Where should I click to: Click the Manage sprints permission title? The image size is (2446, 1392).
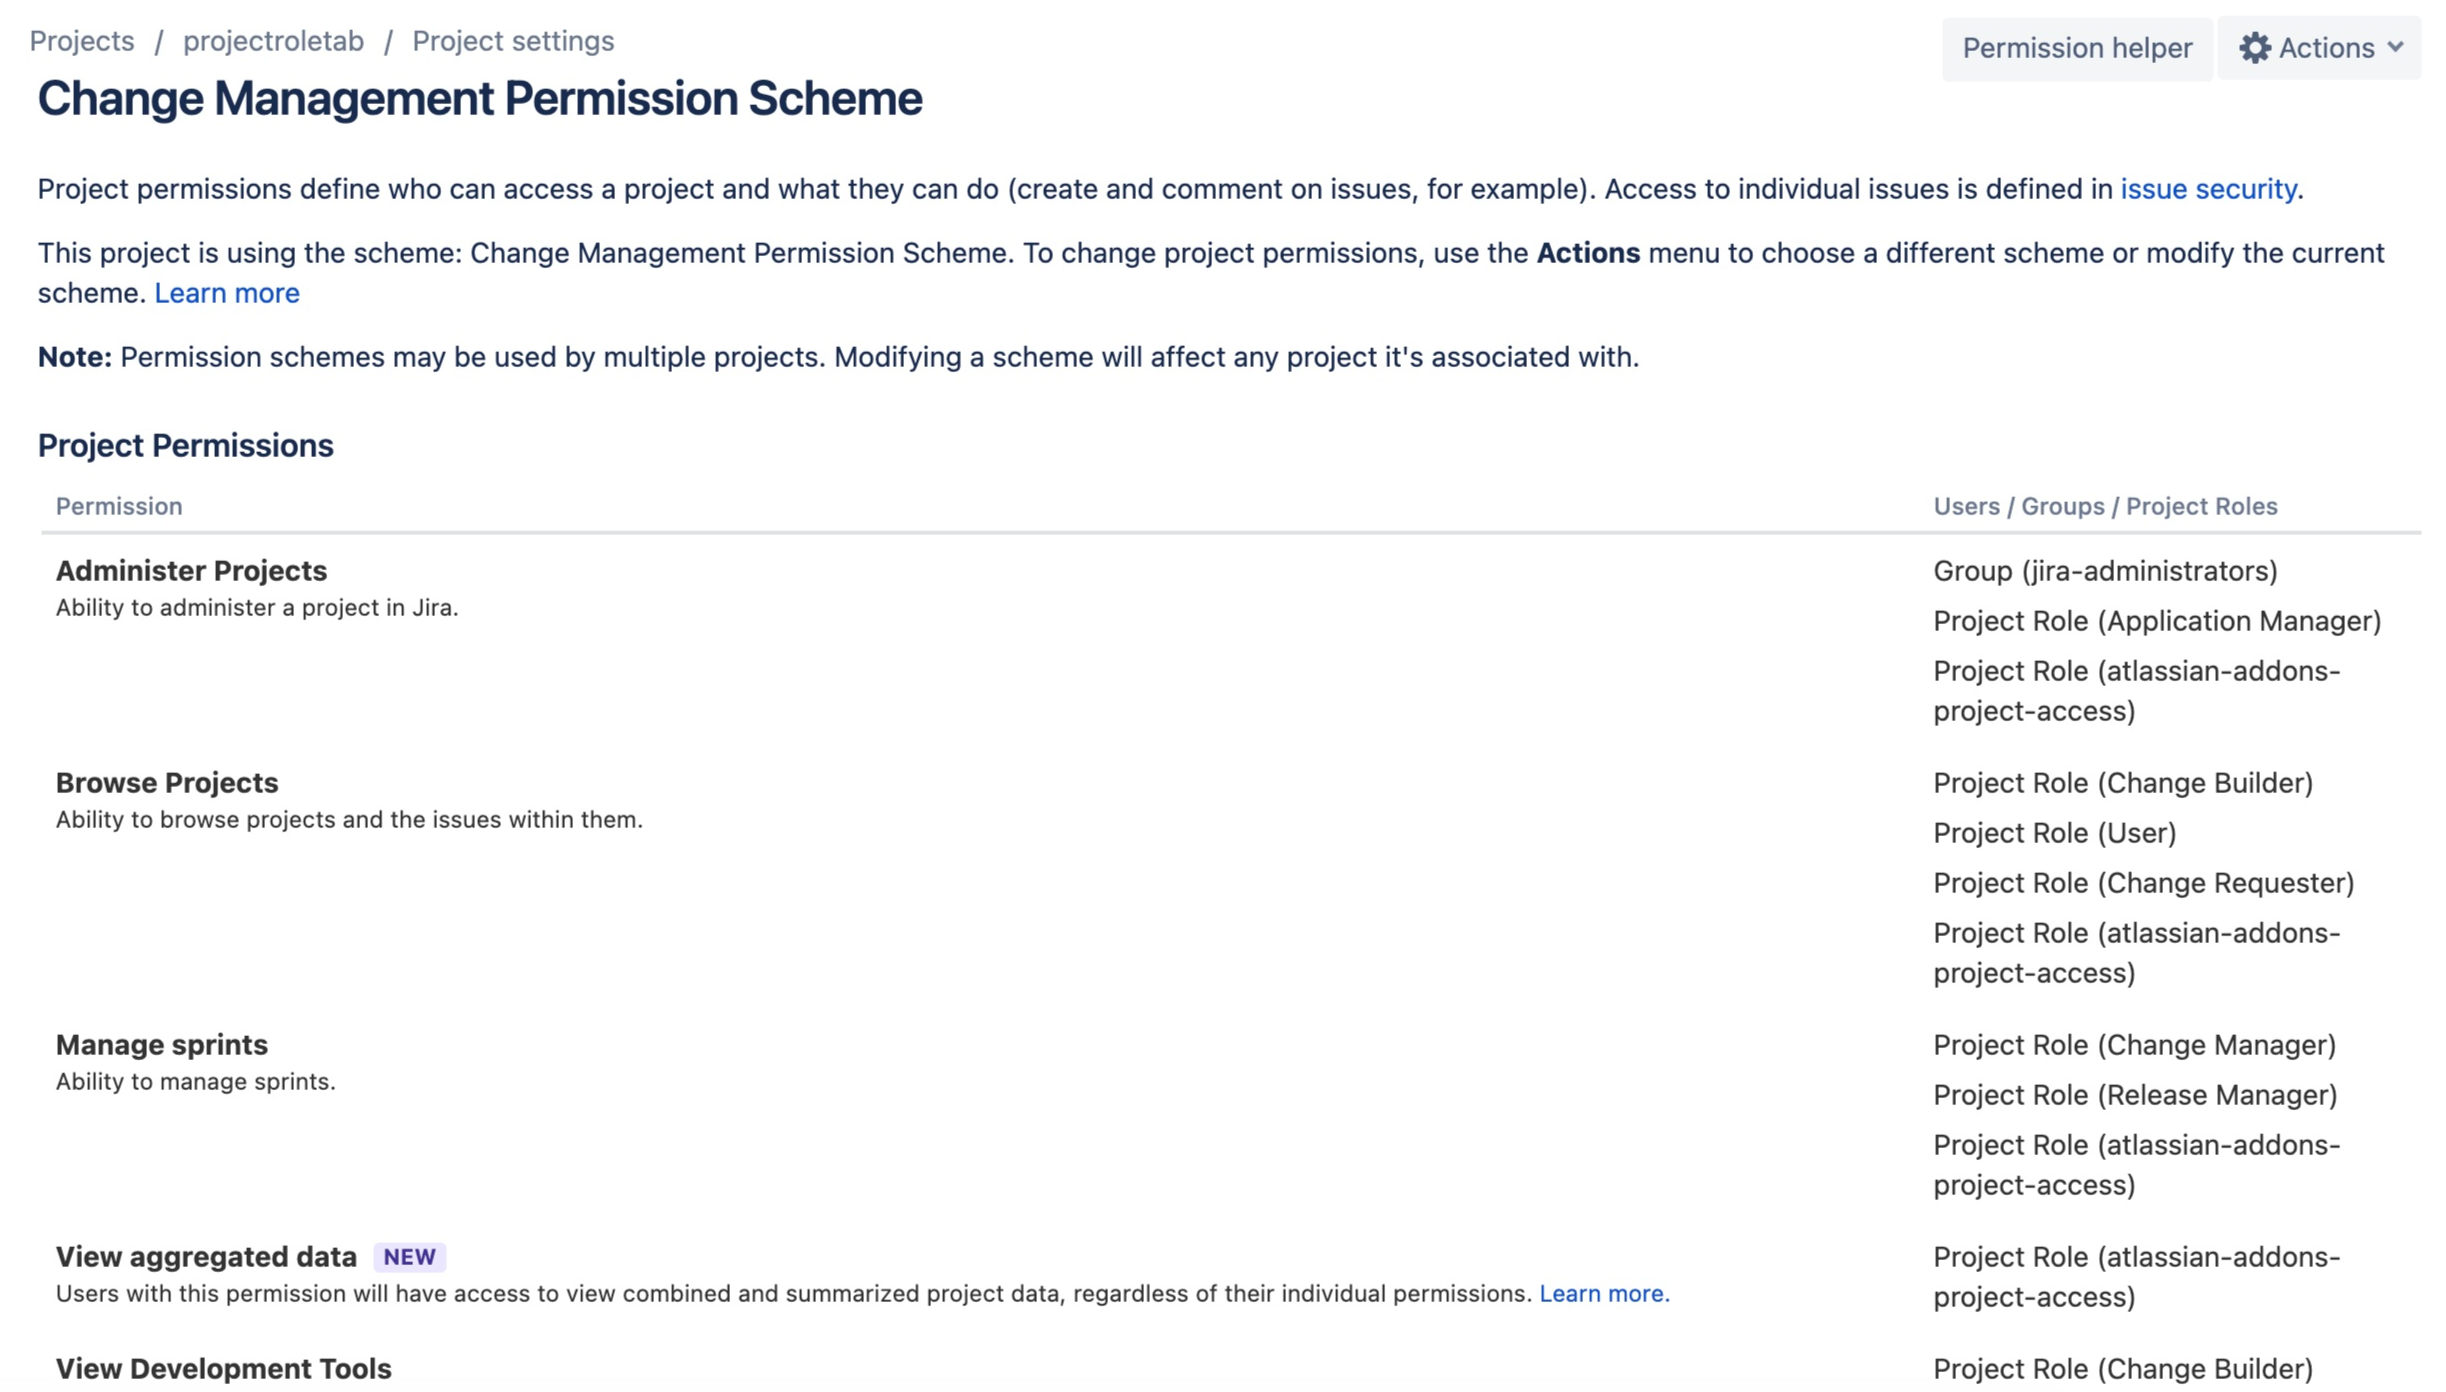pos(162,1045)
